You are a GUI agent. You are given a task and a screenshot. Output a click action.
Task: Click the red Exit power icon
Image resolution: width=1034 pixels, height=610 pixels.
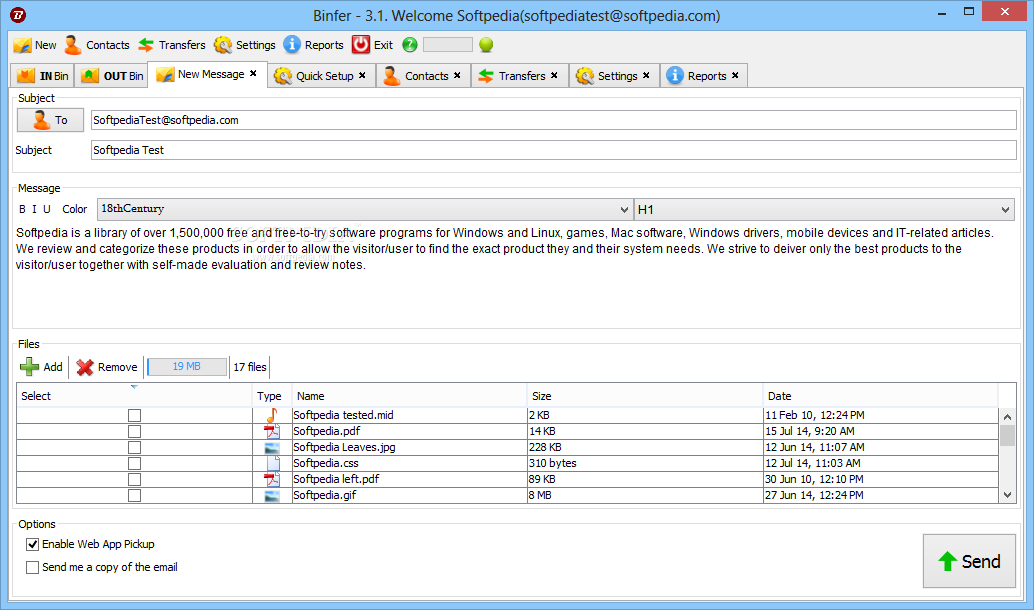click(361, 44)
